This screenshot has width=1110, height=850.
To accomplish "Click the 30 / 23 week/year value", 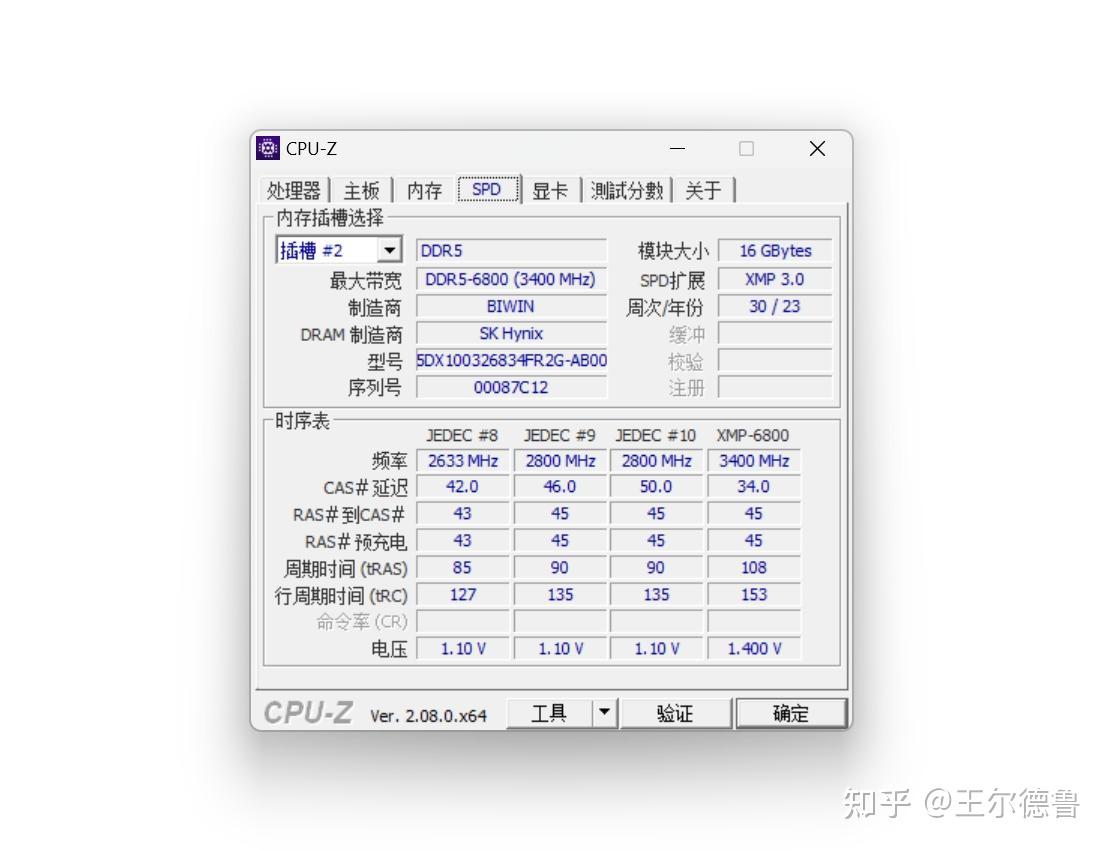I will pos(775,306).
